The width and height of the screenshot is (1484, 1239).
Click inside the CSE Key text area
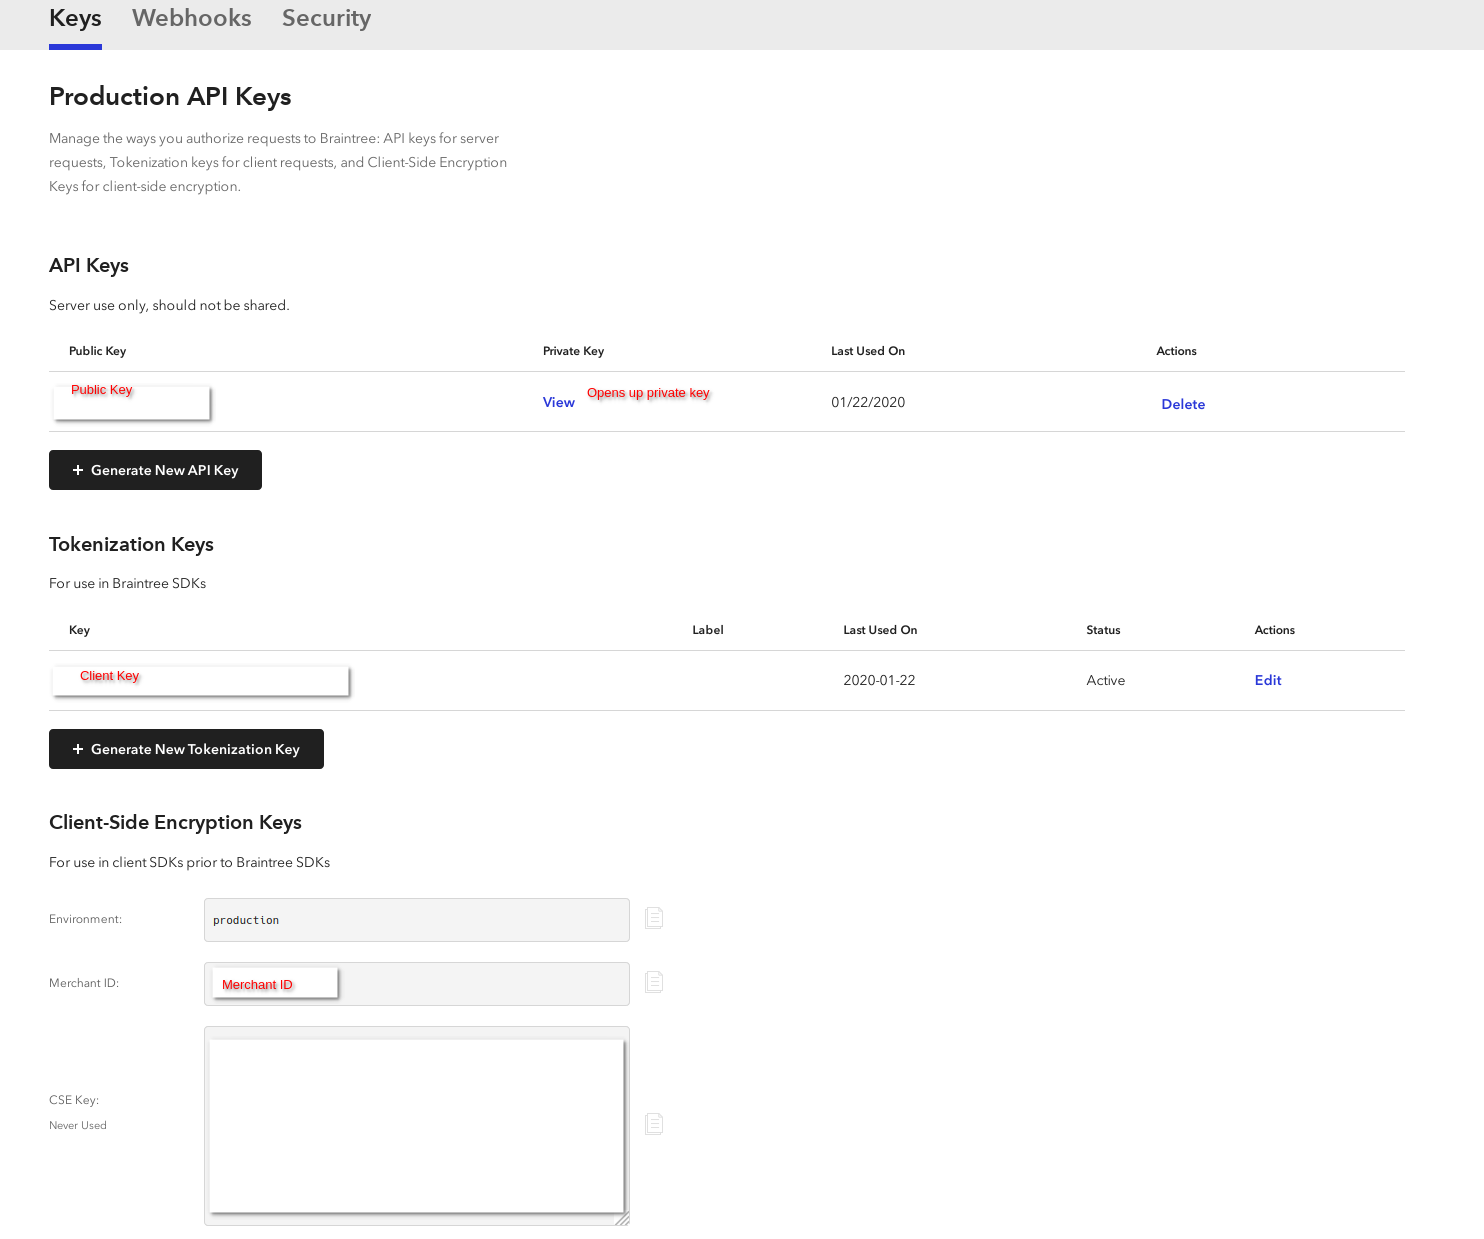417,1126
